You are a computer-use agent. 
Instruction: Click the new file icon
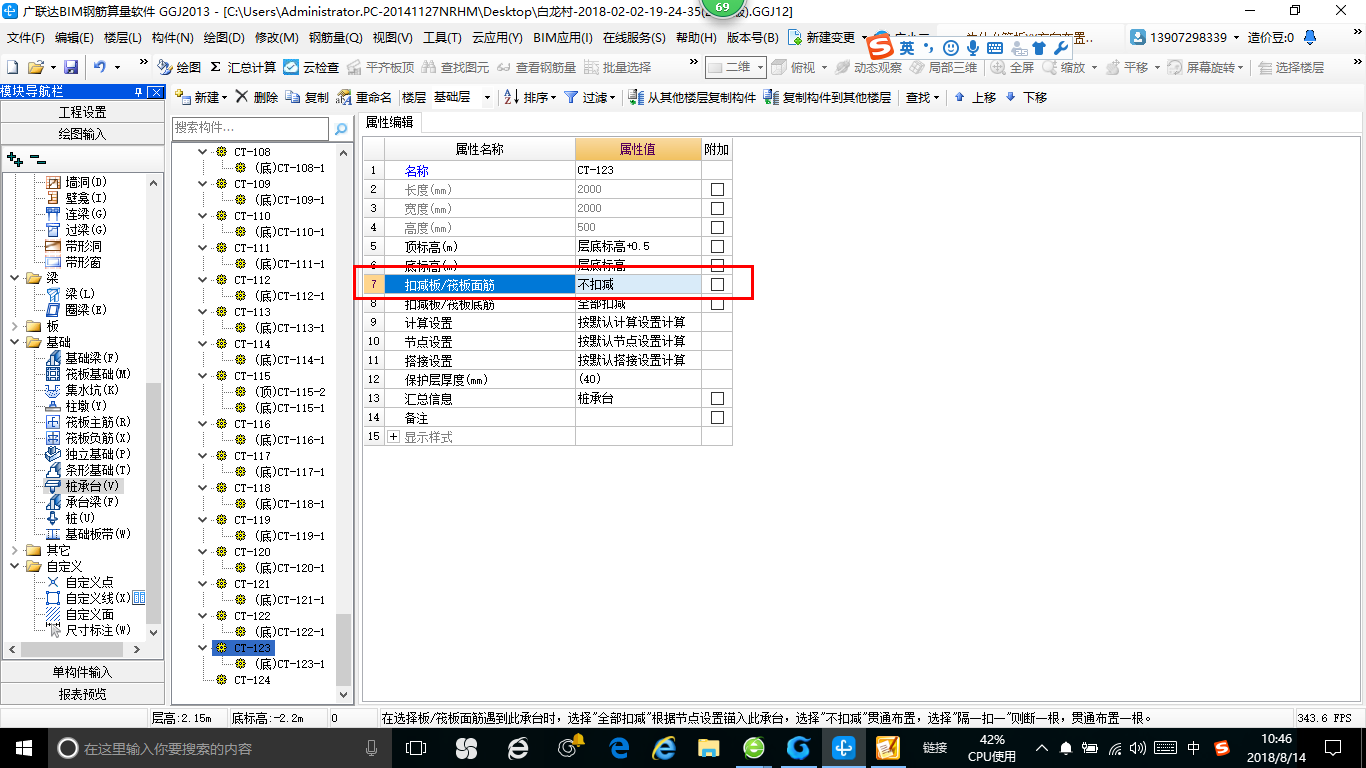point(12,67)
